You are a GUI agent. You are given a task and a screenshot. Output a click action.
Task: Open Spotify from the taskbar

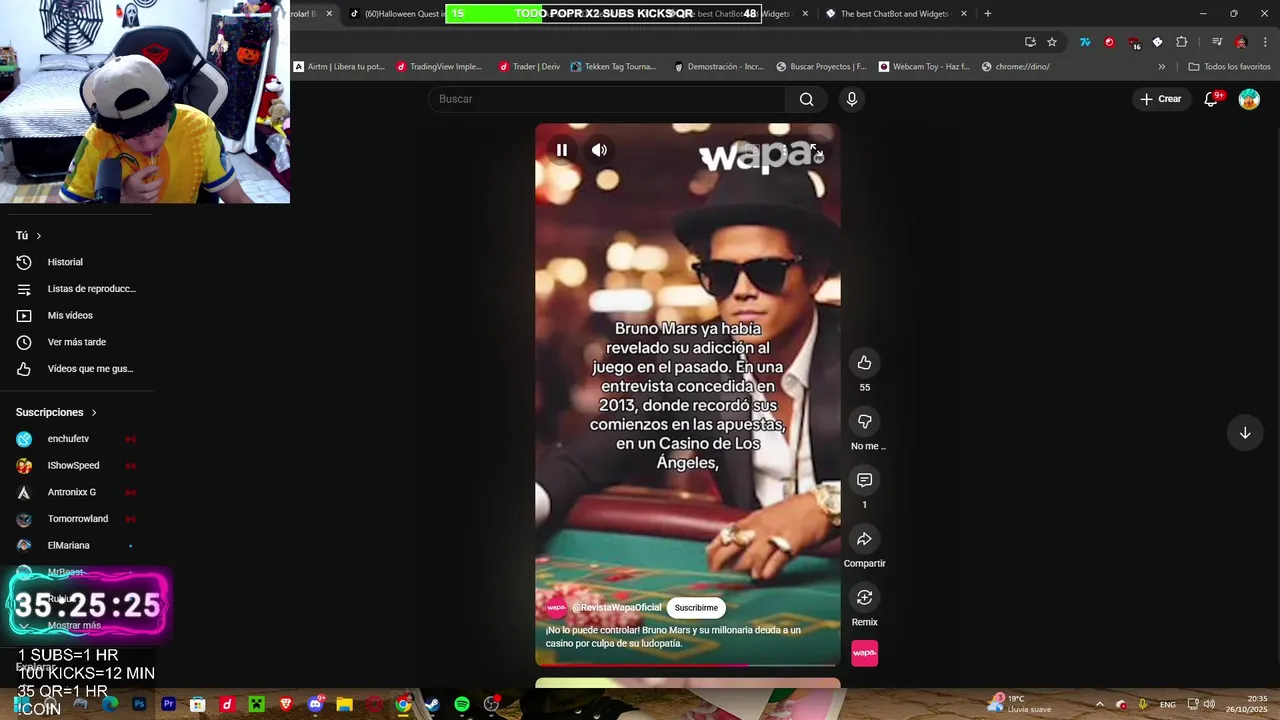(462, 704)
